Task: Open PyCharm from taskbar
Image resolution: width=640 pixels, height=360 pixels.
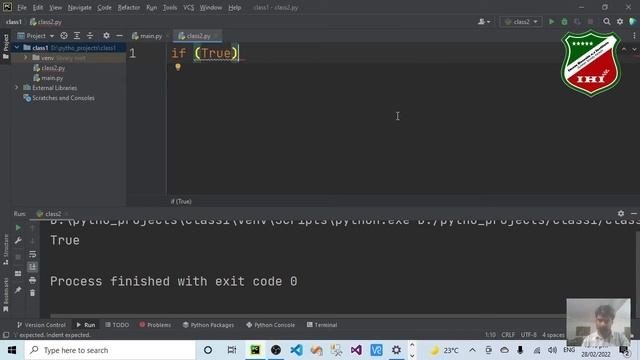Action: click(x=255, y=350)
